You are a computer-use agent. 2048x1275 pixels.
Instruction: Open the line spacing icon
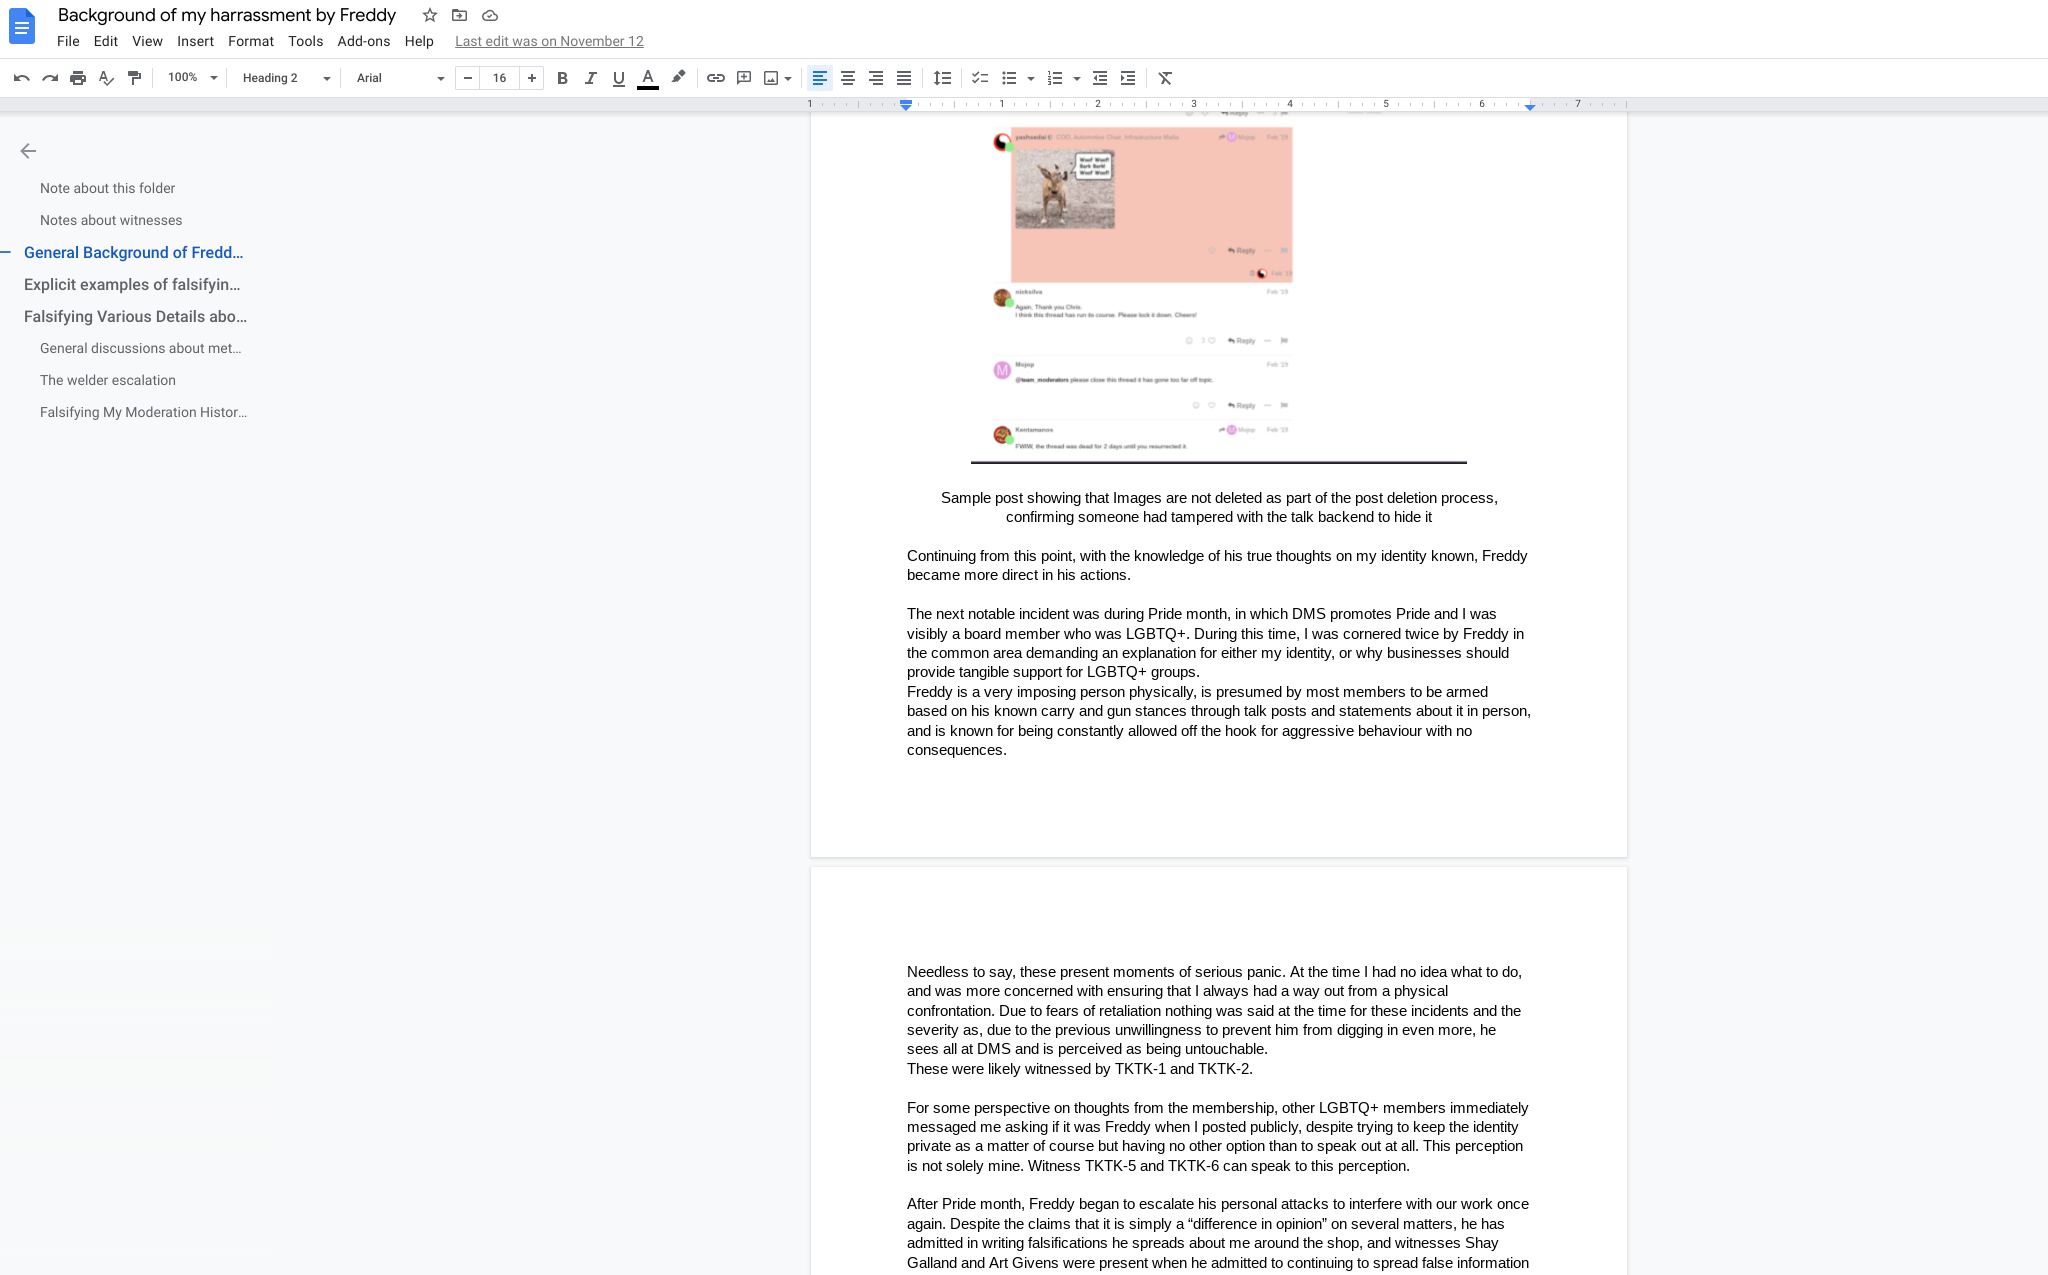[x=942, y=78]
